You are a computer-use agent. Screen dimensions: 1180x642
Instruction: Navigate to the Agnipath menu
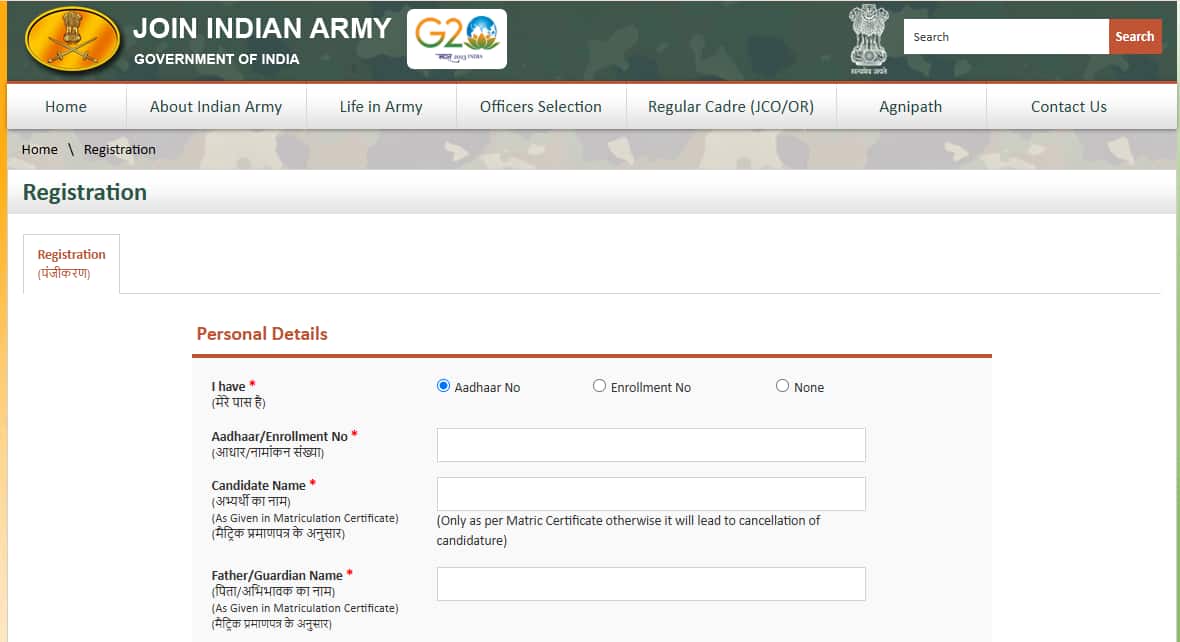coord(911,107)
